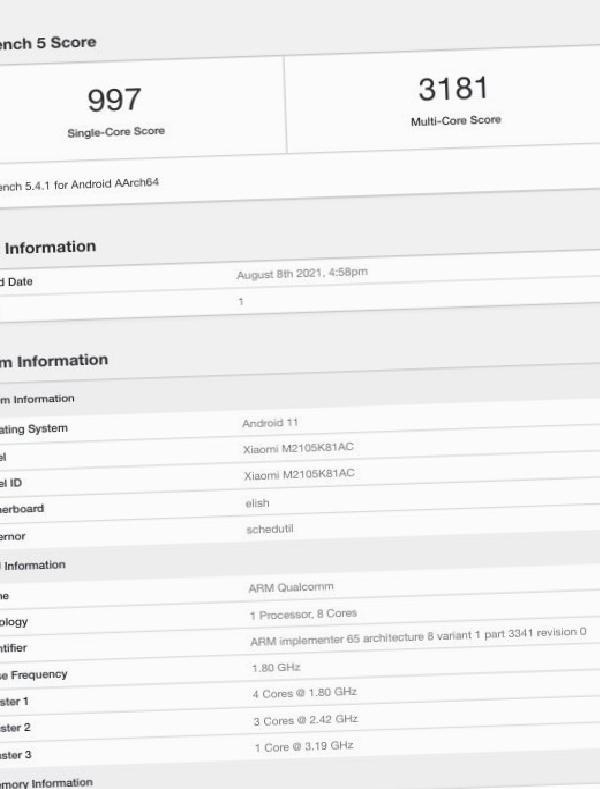
Task: Select the governor value schedutil
Action: 270,529
